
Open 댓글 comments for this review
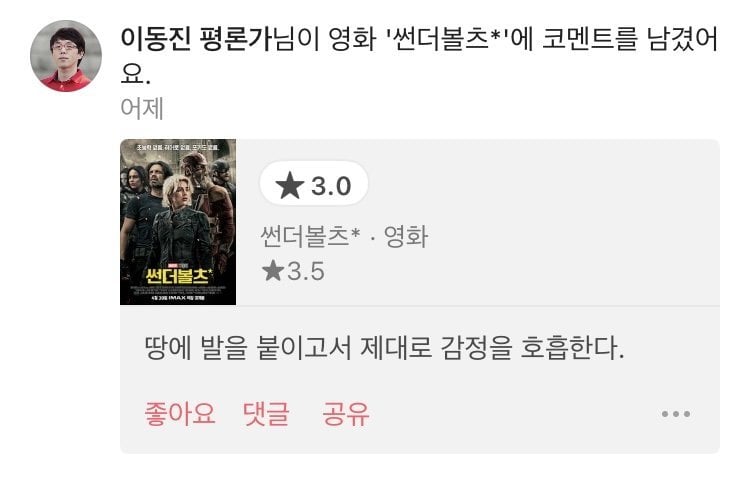tap(266, 414)
